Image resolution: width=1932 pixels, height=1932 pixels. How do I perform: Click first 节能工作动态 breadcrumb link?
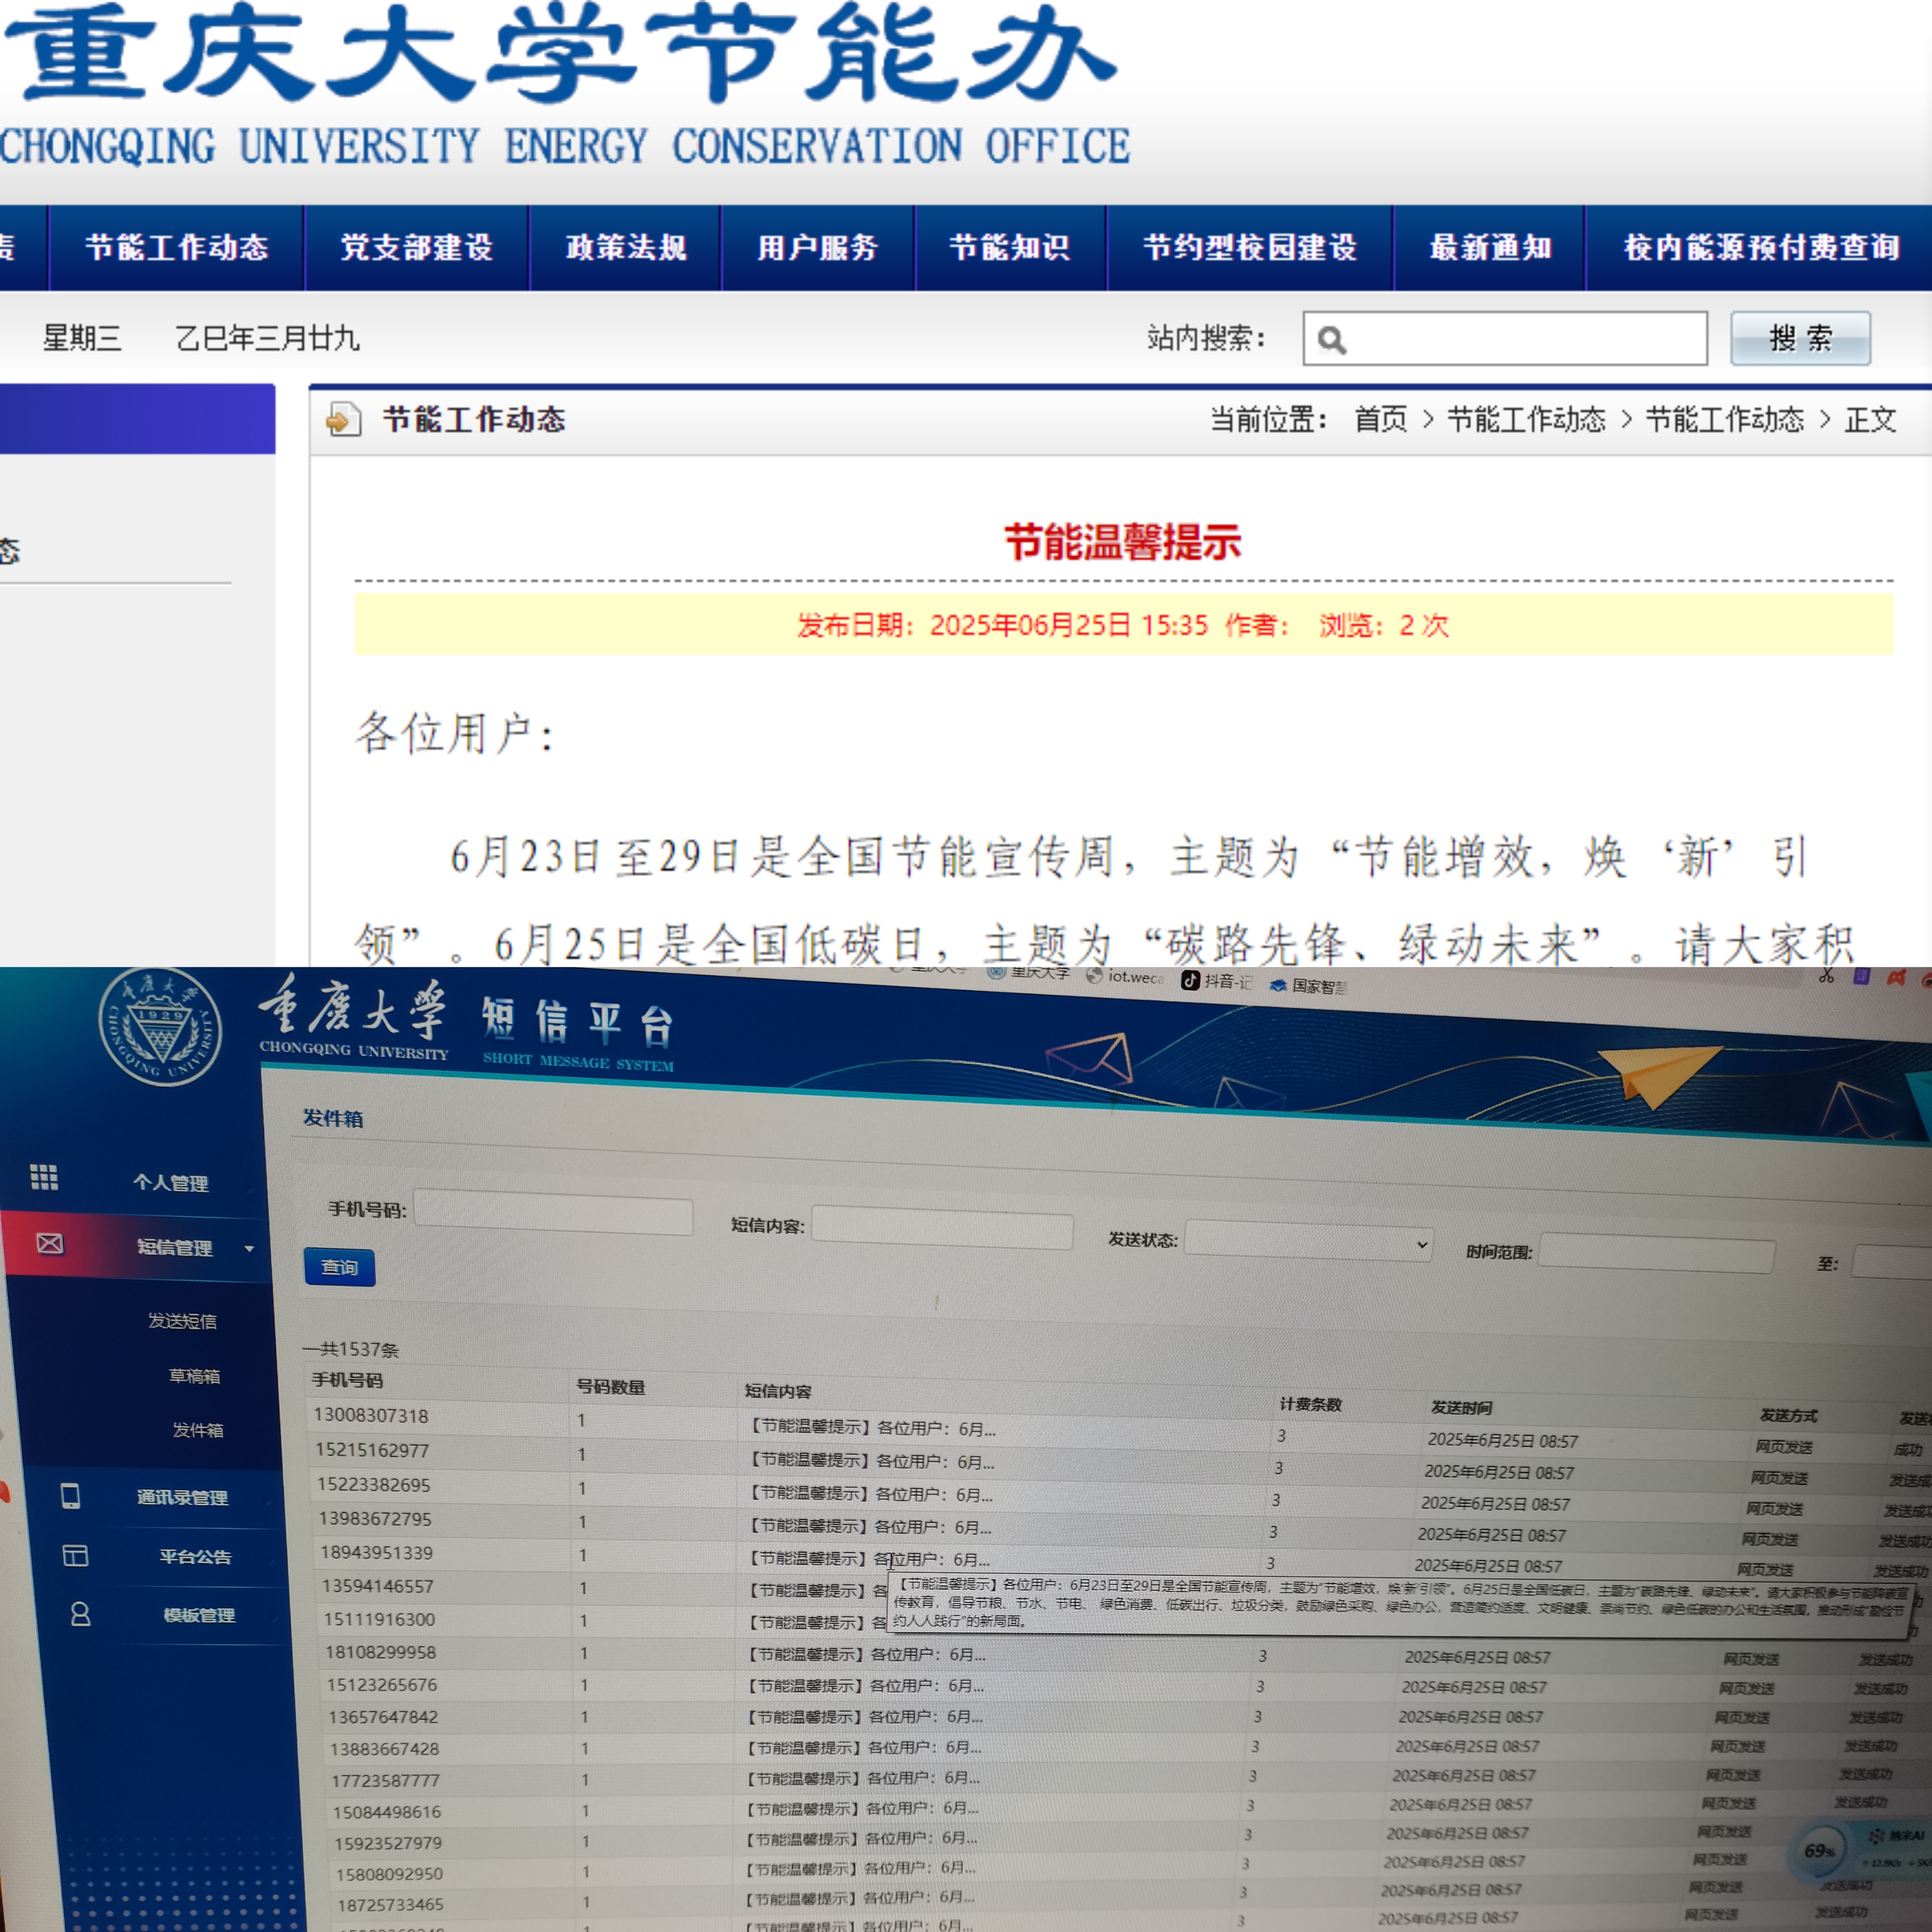(x=1526, y=419)
